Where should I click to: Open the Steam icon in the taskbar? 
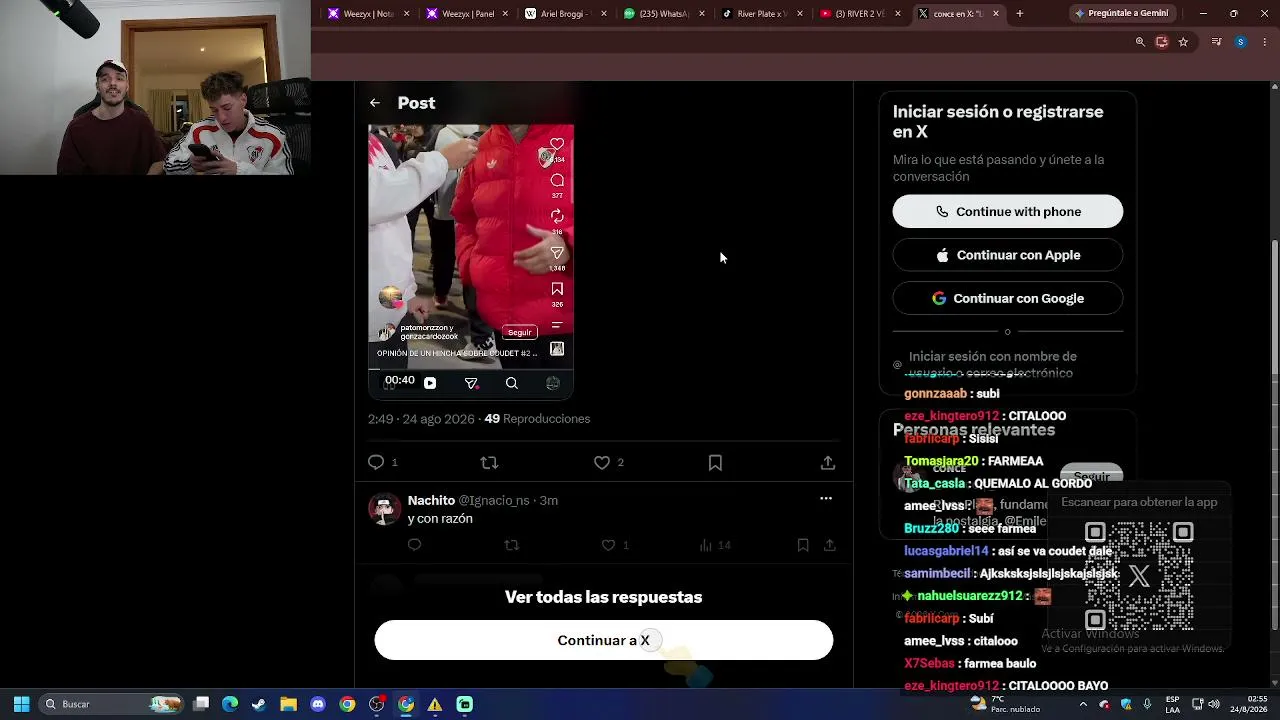(x=259, y=704)
